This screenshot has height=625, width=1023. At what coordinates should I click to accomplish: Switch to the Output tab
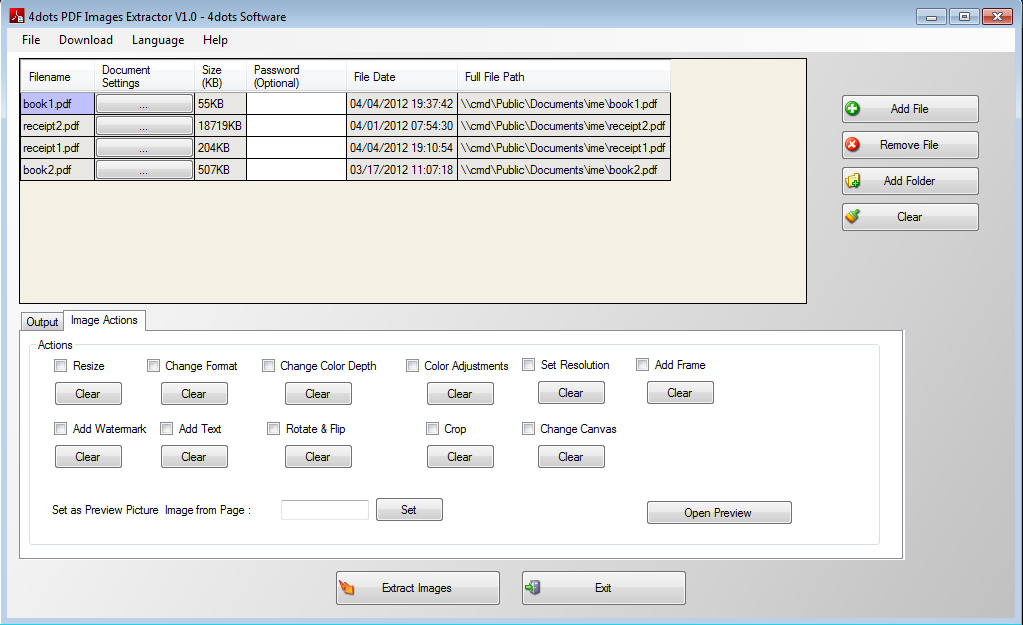click(41, 321)
